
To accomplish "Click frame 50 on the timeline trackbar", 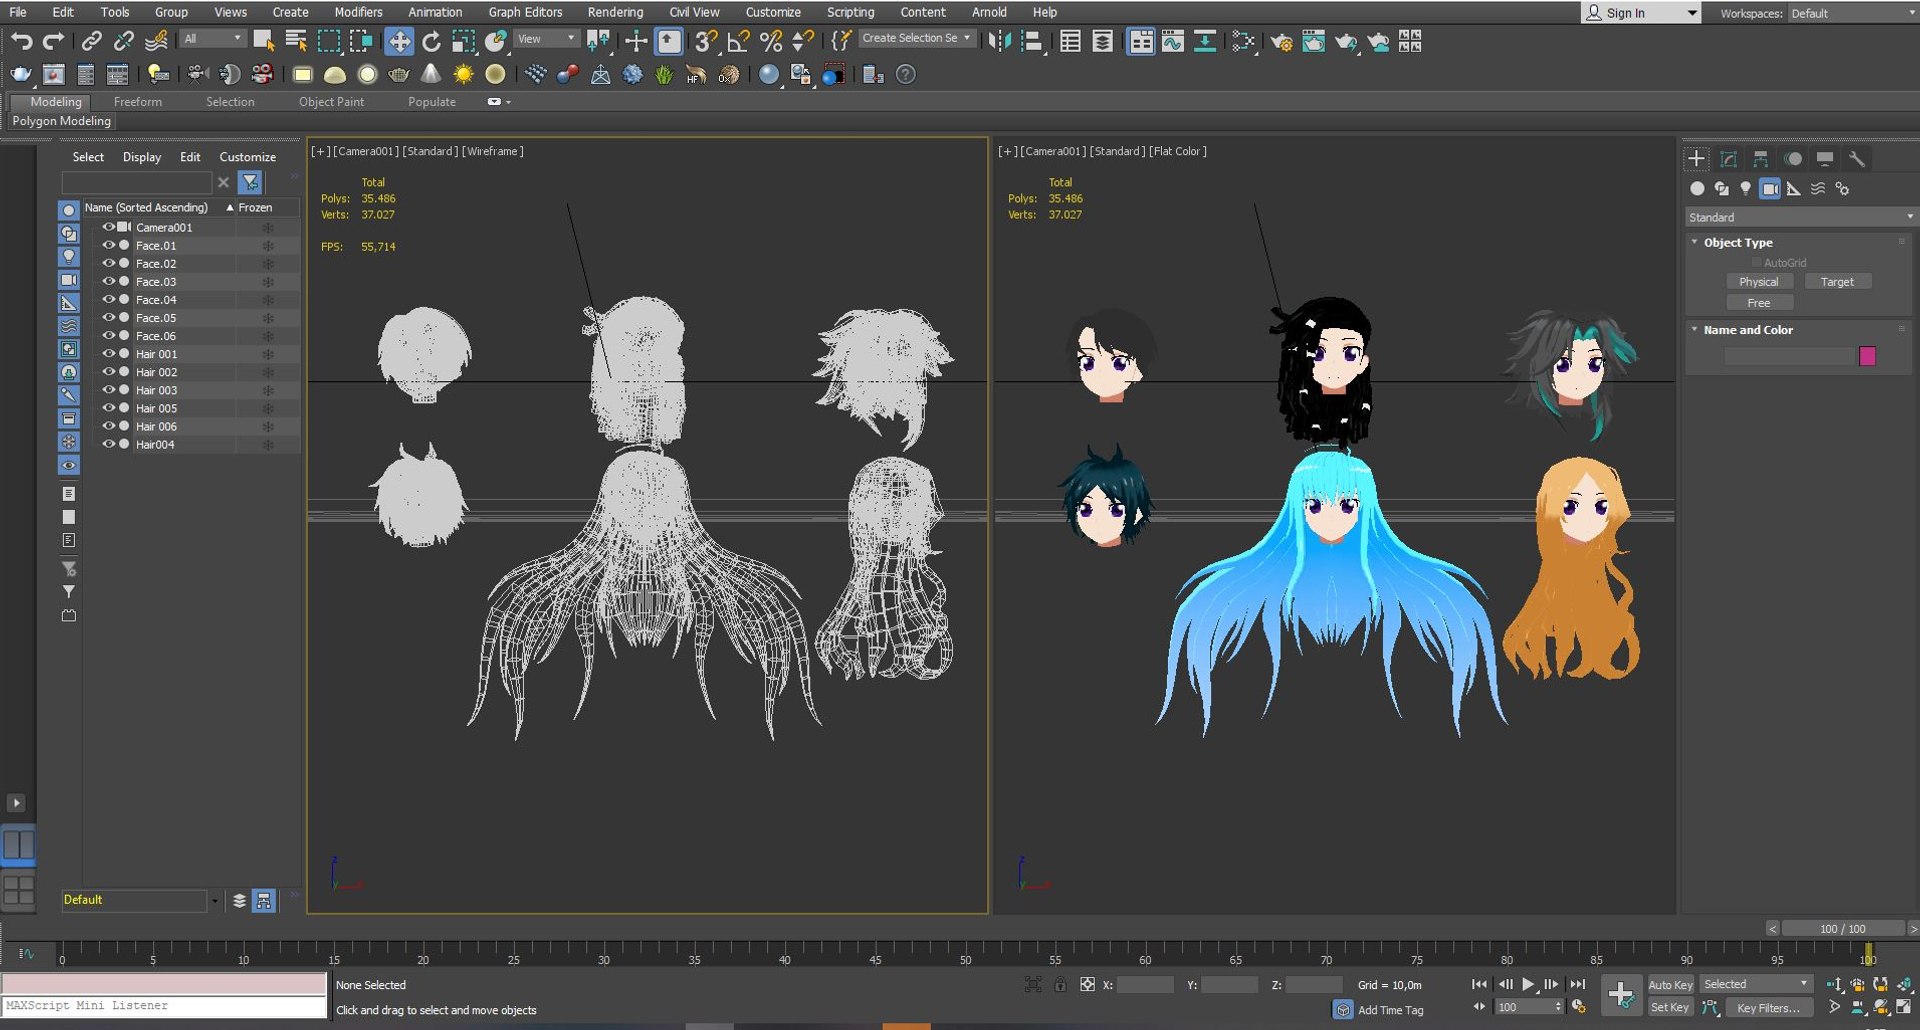I will tap(965, 953).
